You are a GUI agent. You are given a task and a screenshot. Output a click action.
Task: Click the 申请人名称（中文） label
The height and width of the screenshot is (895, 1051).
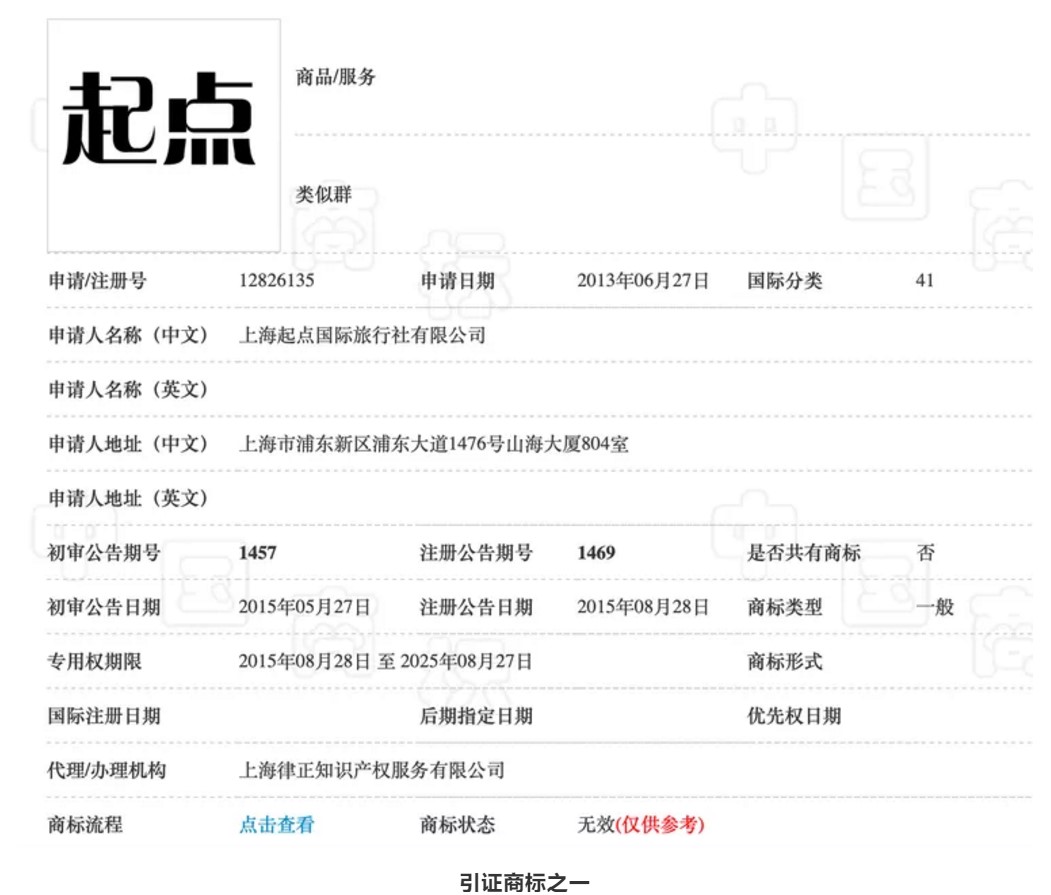pyautogui.click(x=127, y=335)
